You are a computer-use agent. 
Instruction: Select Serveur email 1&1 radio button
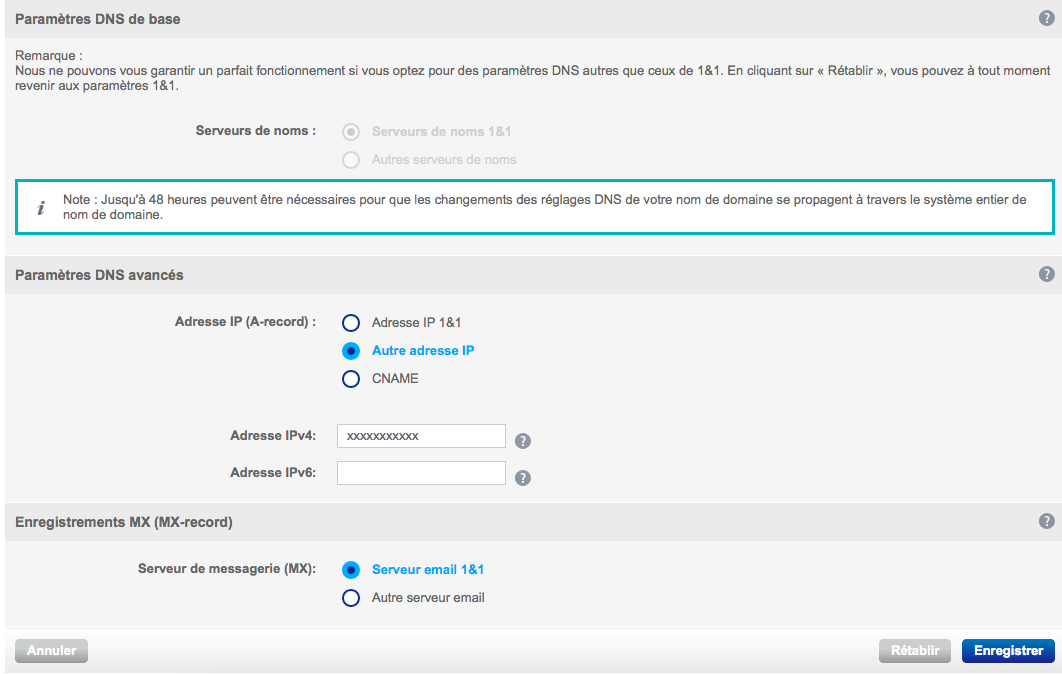click(x=351, y=570)
